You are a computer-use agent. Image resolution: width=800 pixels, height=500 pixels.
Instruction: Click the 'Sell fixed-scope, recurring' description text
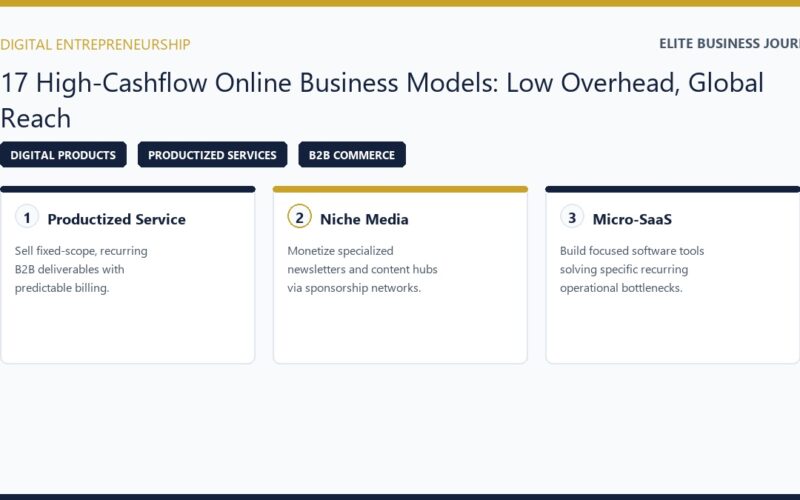click(81, 269)
